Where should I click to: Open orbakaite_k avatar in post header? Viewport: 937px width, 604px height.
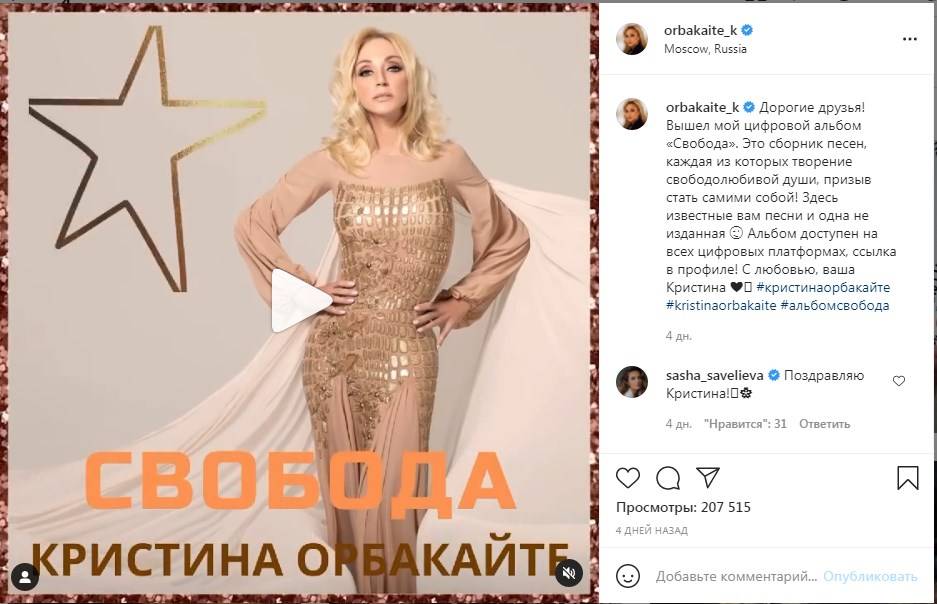click(632, 39)
